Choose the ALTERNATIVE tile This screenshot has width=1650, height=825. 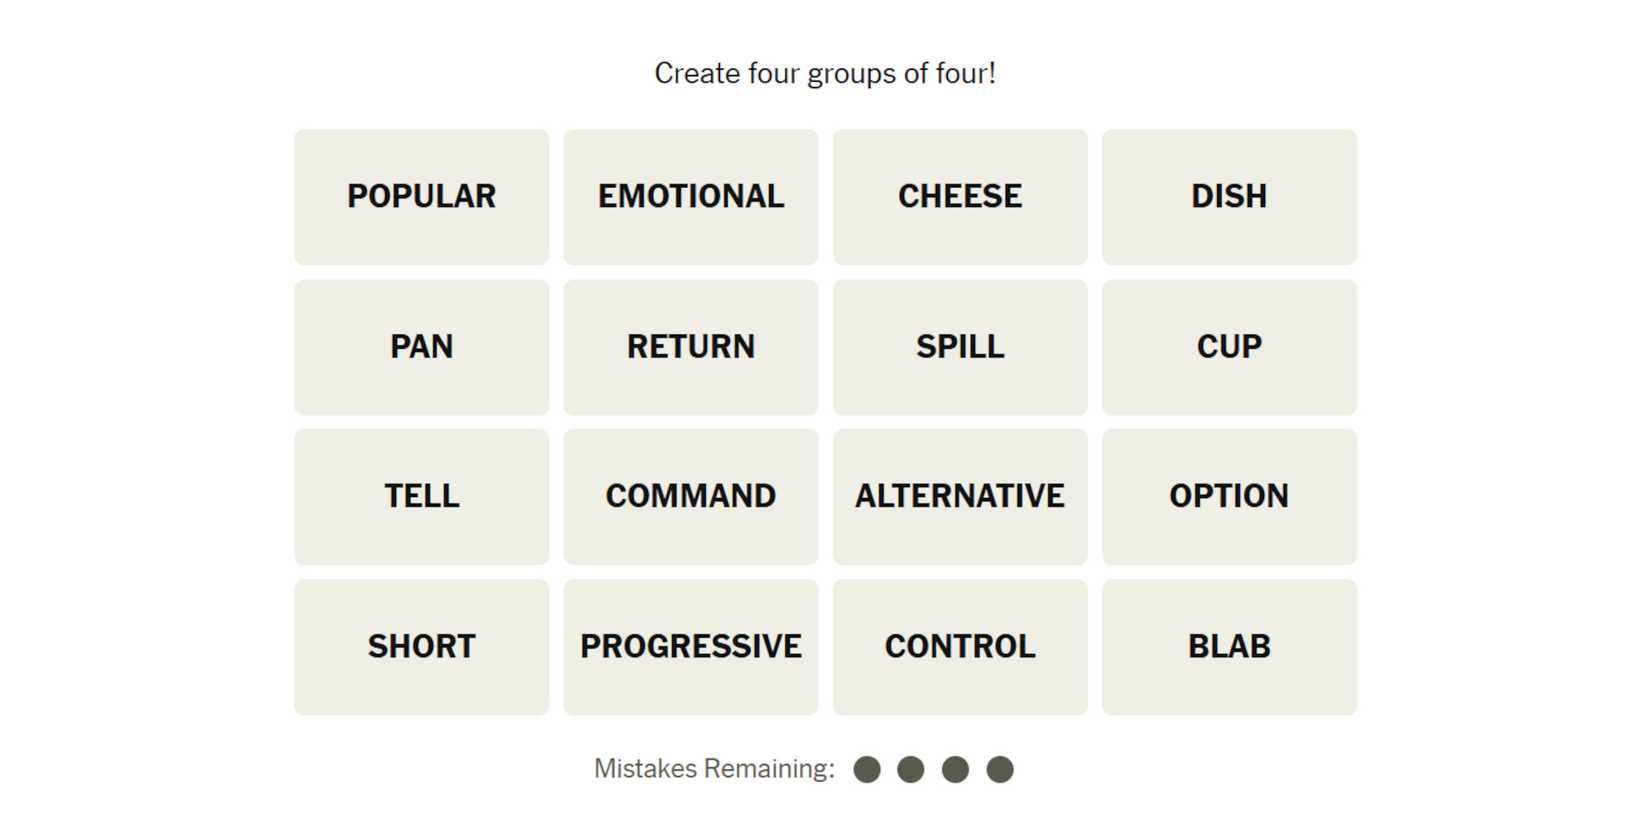(960, 497)
